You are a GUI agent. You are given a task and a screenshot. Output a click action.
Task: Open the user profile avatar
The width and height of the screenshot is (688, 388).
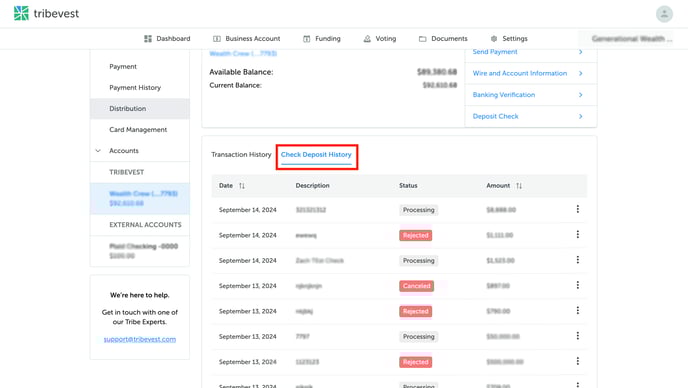coord(664,14)
